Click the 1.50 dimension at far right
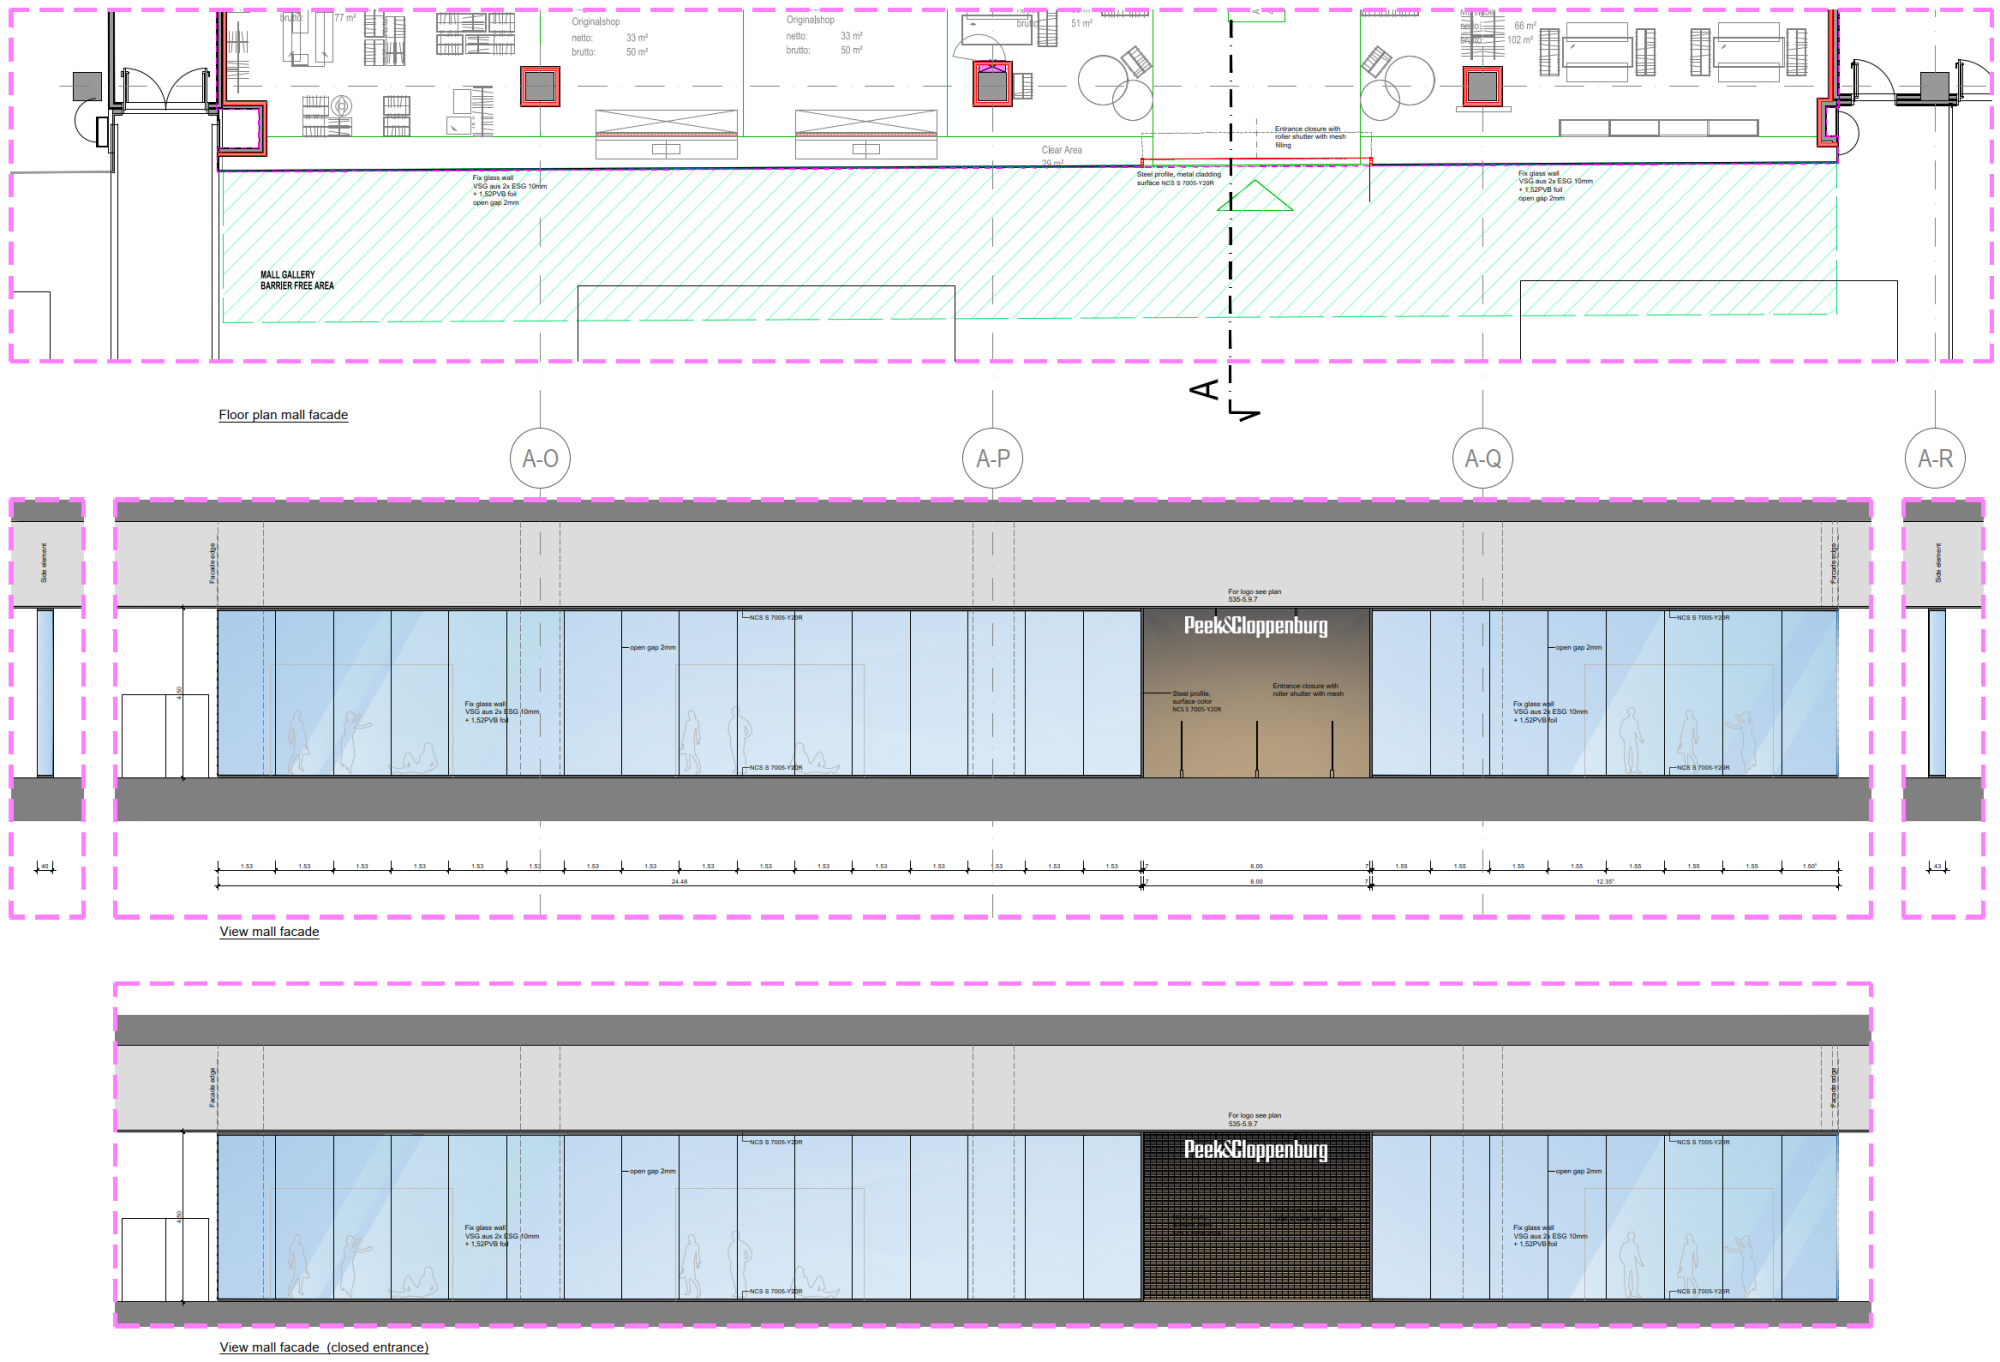 tap(1809, 866)
